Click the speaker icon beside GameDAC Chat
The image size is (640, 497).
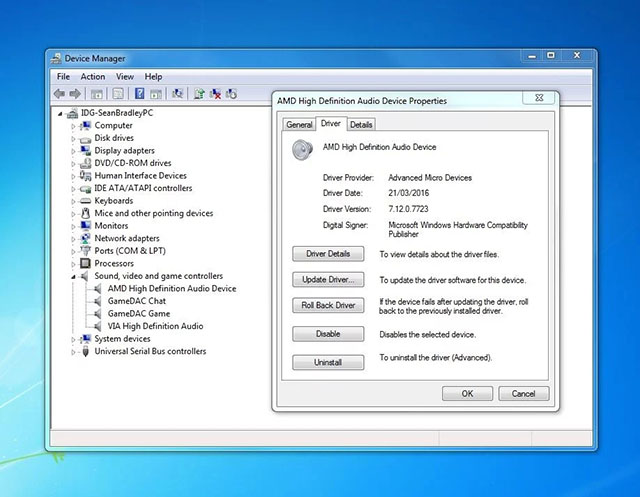tap(98, 301)
